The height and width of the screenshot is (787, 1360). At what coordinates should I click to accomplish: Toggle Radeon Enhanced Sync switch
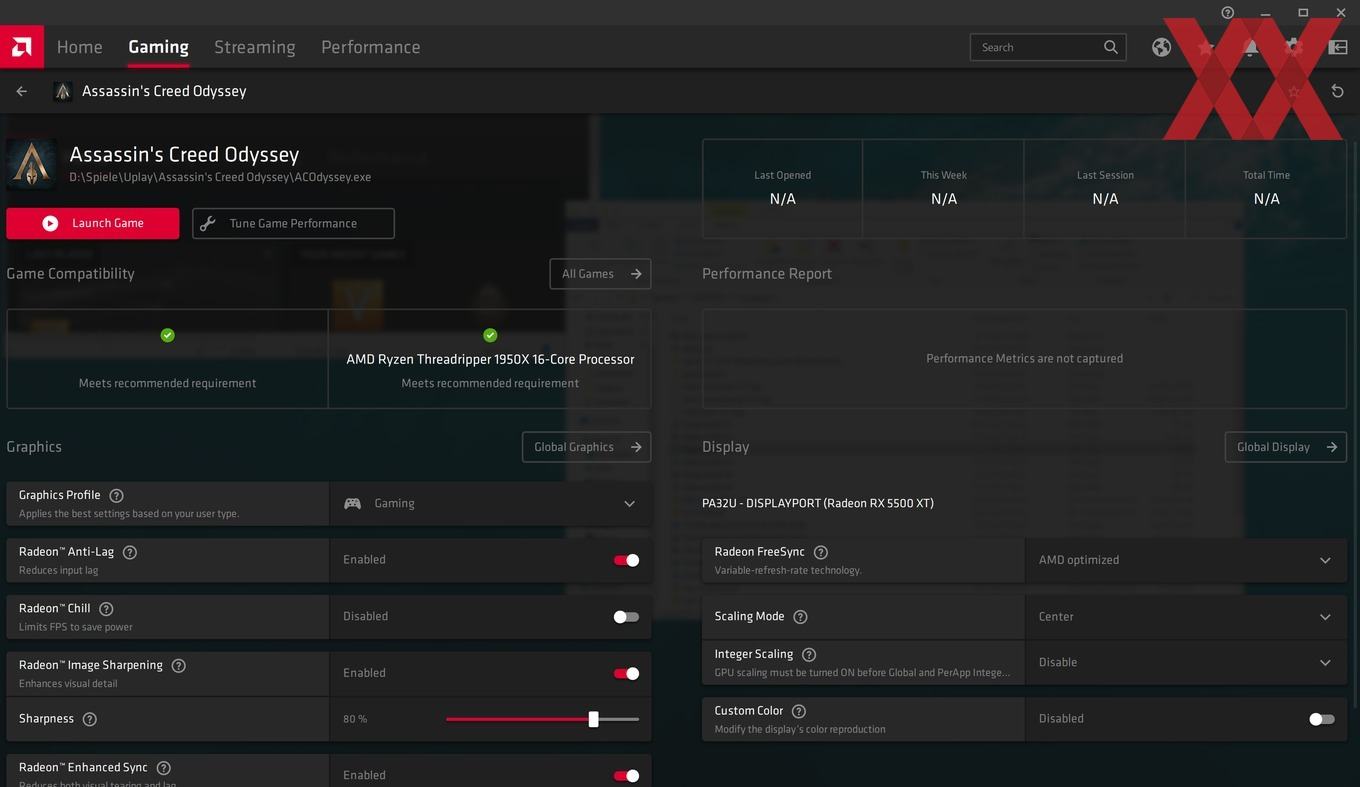coord(626,776)
